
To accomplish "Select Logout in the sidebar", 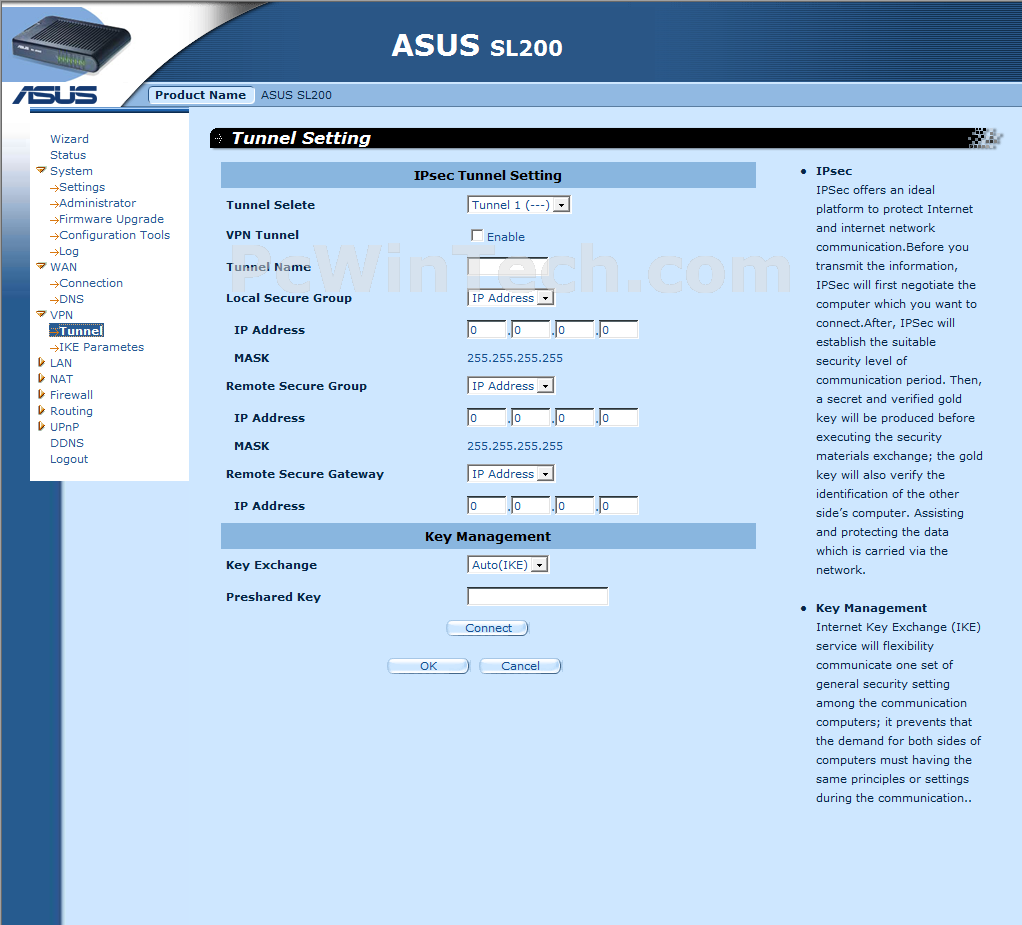I will click(69, 459).
